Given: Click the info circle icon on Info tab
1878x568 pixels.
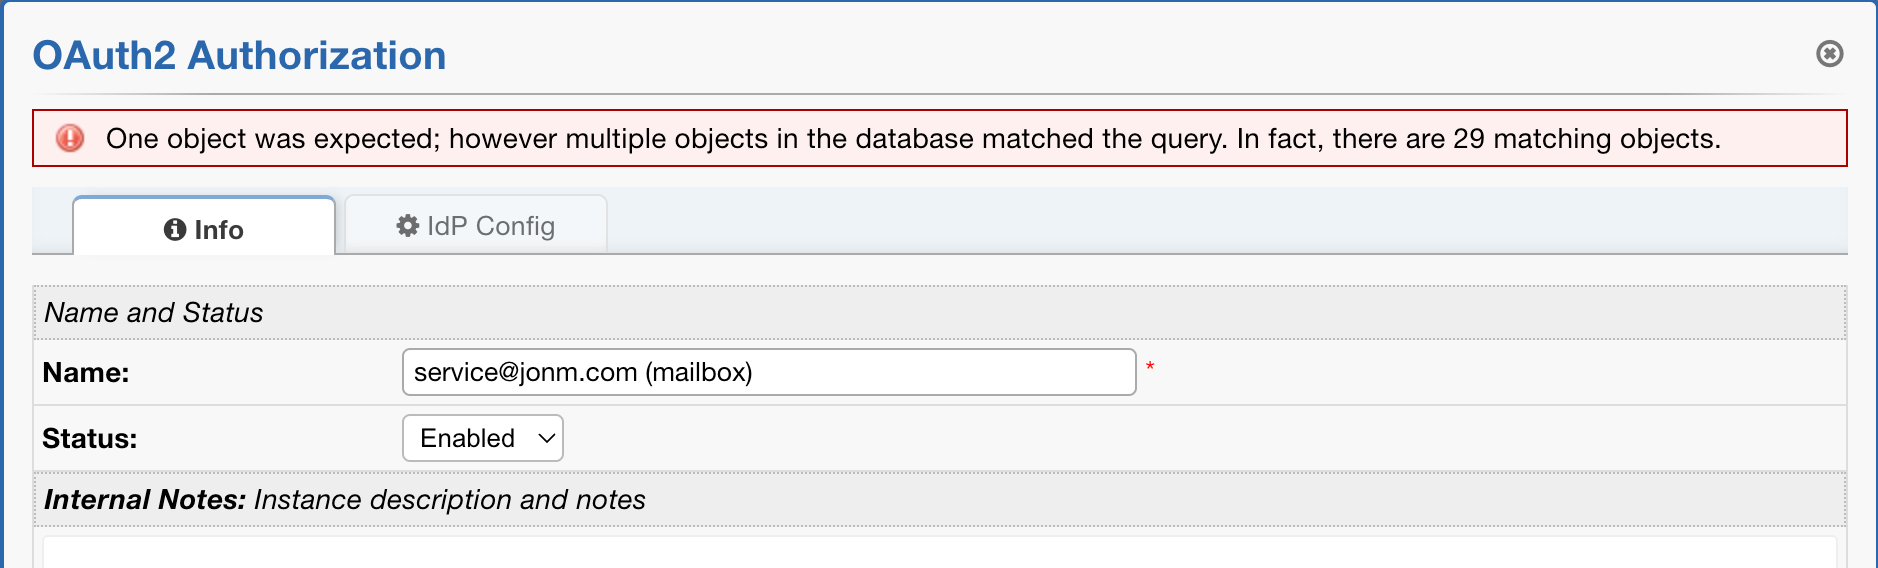Looking at the screenshot, I should click(x=175, y=230).
